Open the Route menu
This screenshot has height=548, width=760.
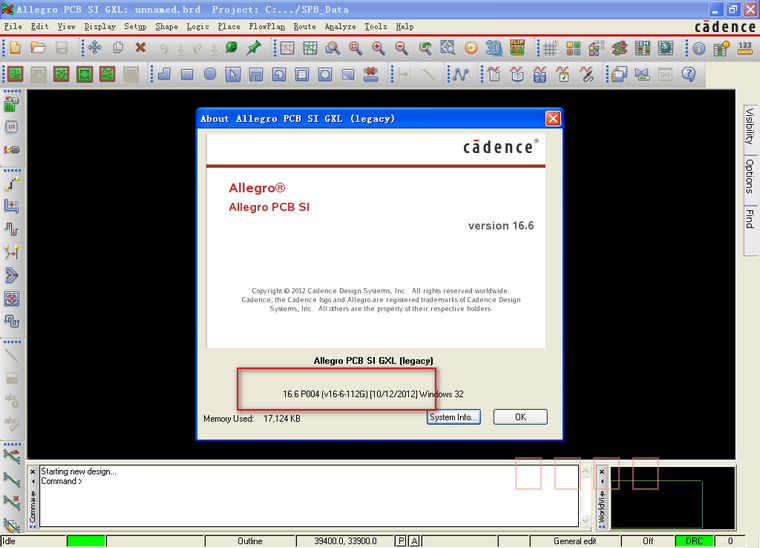click(x=304, y=27)
